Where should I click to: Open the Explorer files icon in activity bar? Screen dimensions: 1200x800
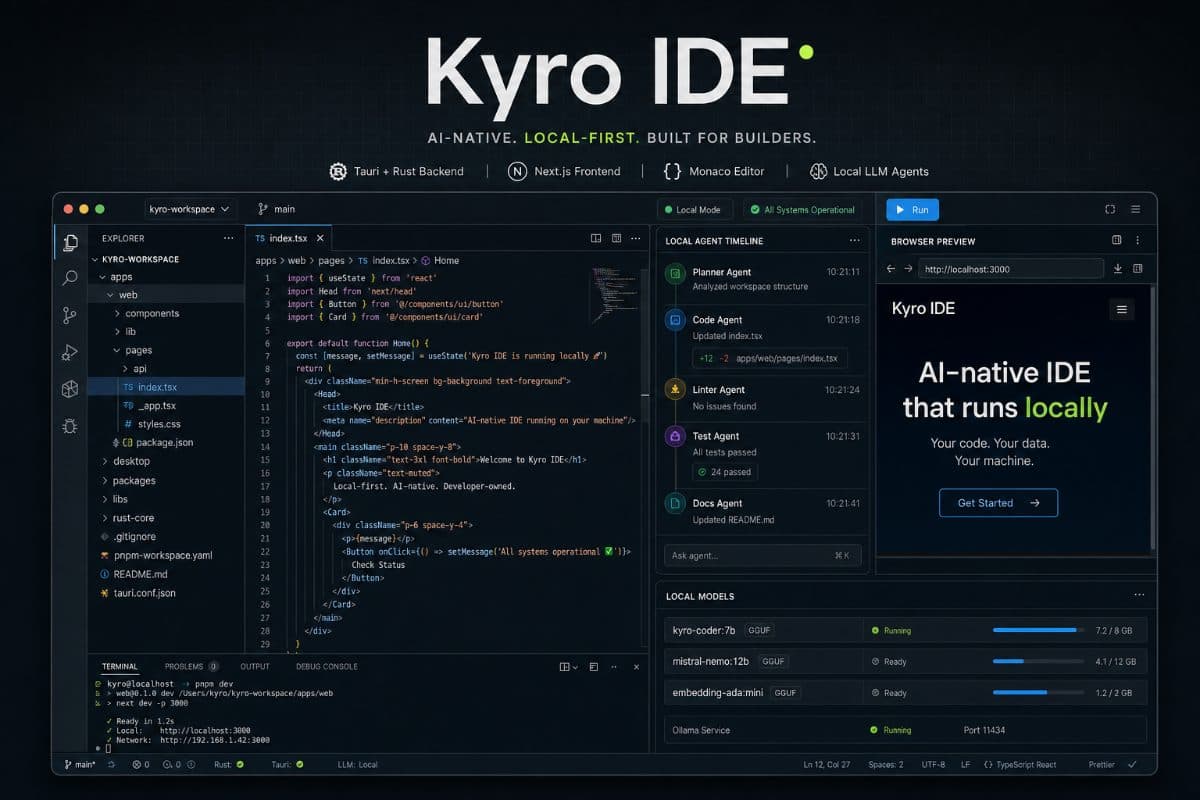coord(70,242)
